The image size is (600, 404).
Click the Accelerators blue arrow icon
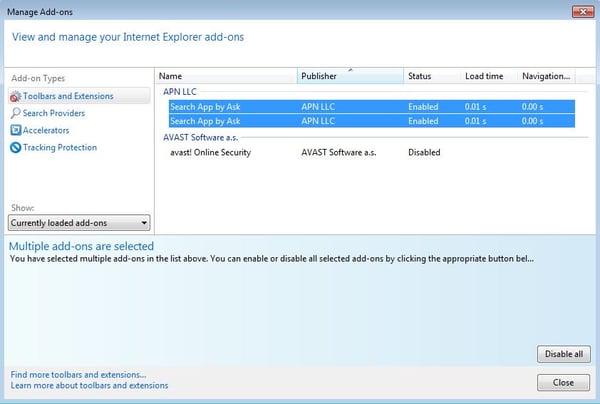[x=15, y=130]
